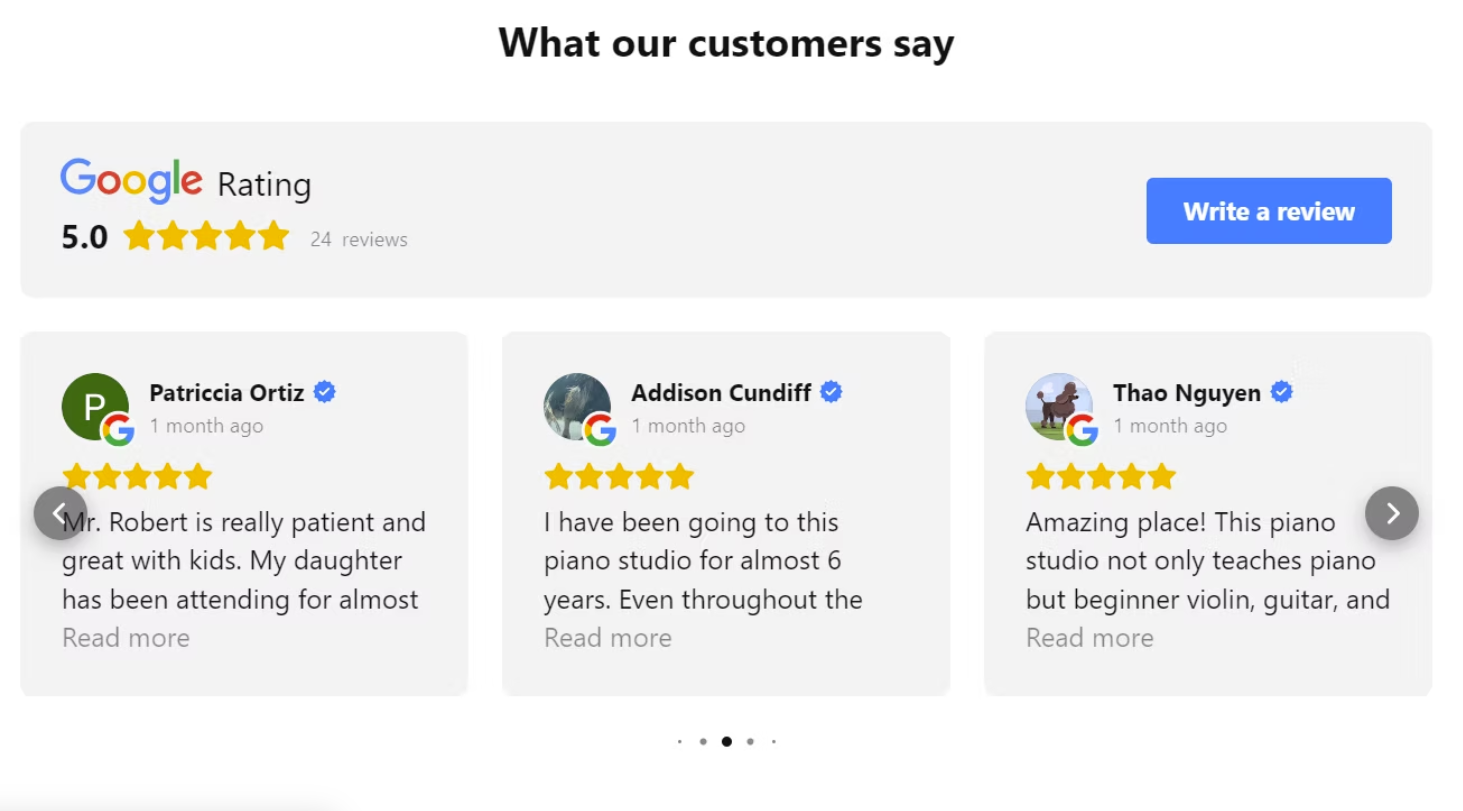Click Google badge on Addison Cundiff's avatar

click(600, 430)
